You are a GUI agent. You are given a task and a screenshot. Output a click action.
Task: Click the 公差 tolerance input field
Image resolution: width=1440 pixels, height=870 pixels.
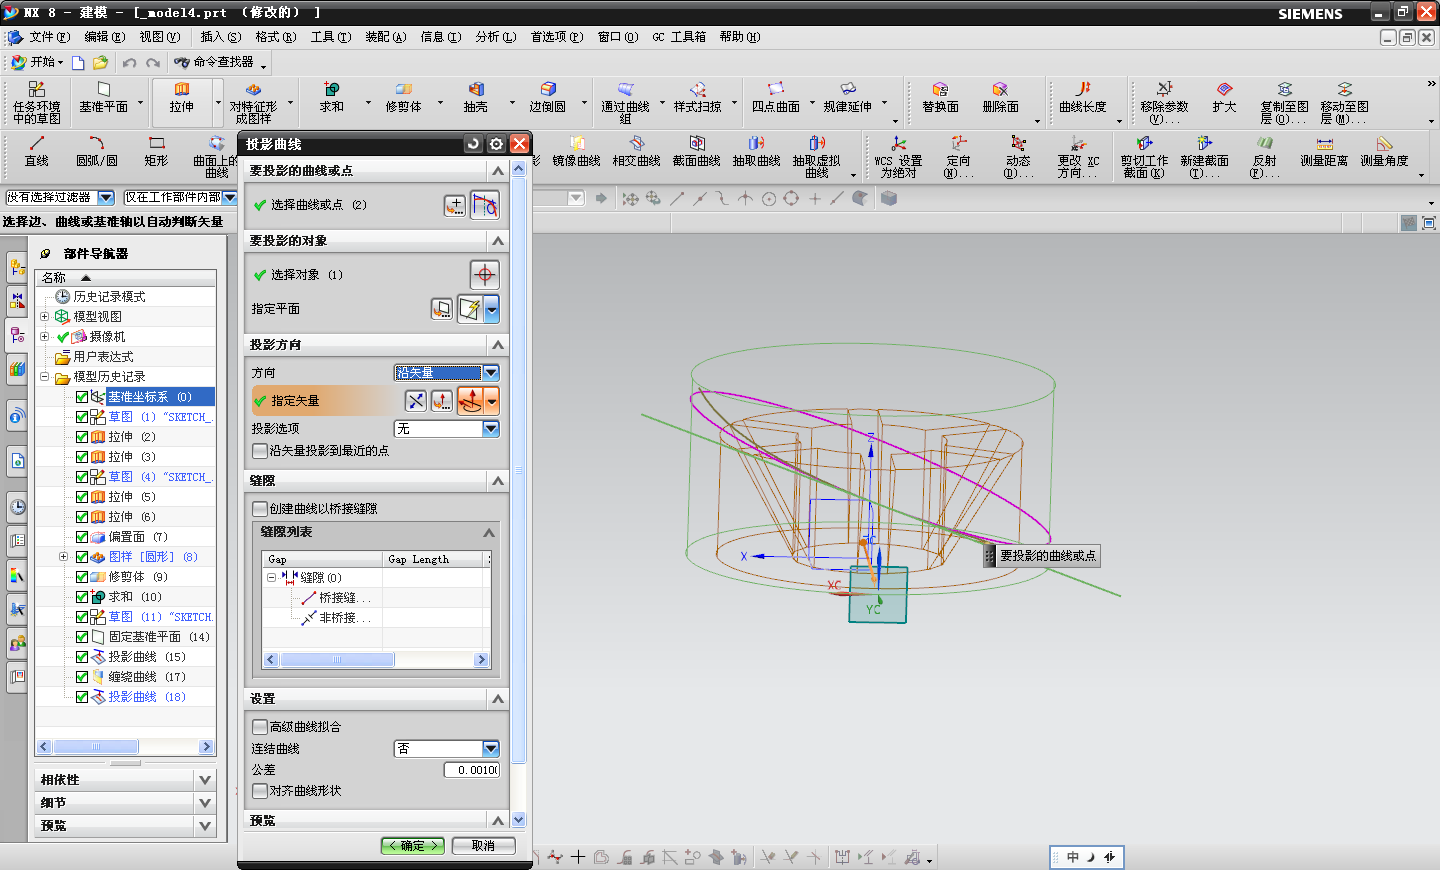(471, 770)
